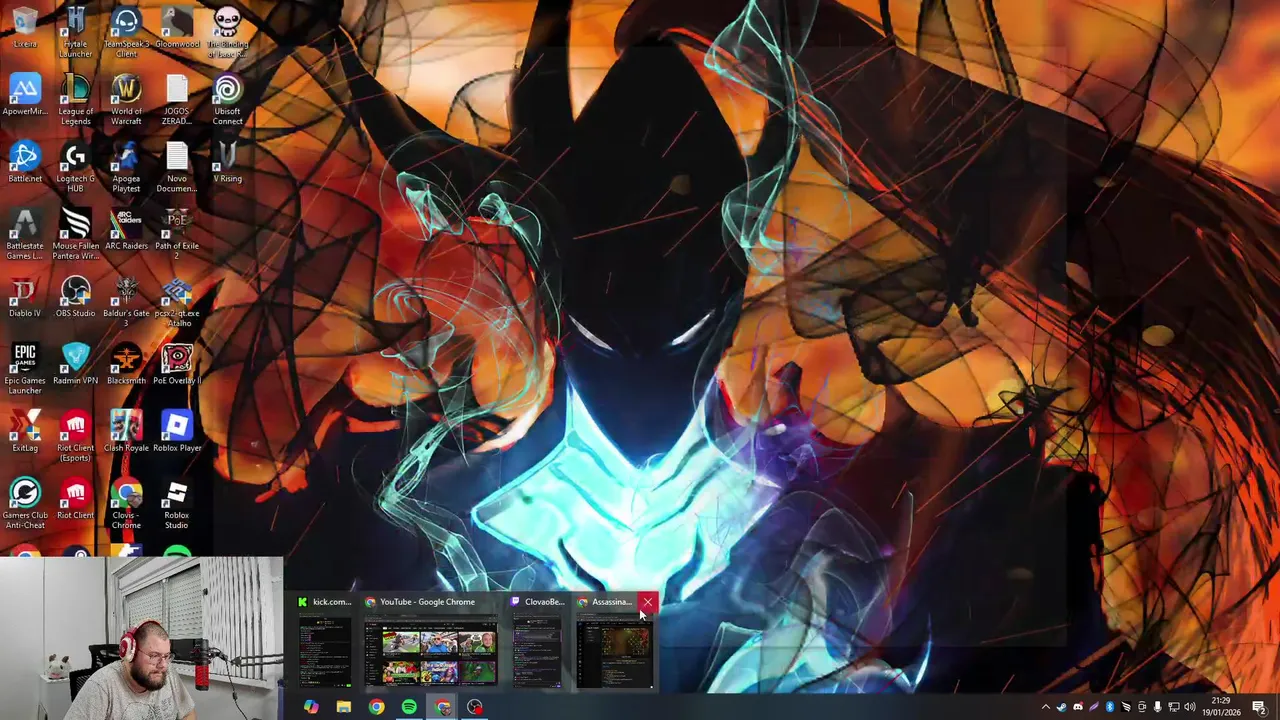This screenshot has height=720, width=1280.
Task: Select the Mouse Fallen Pantera shortcut
Action: click(x=75, y=233)
